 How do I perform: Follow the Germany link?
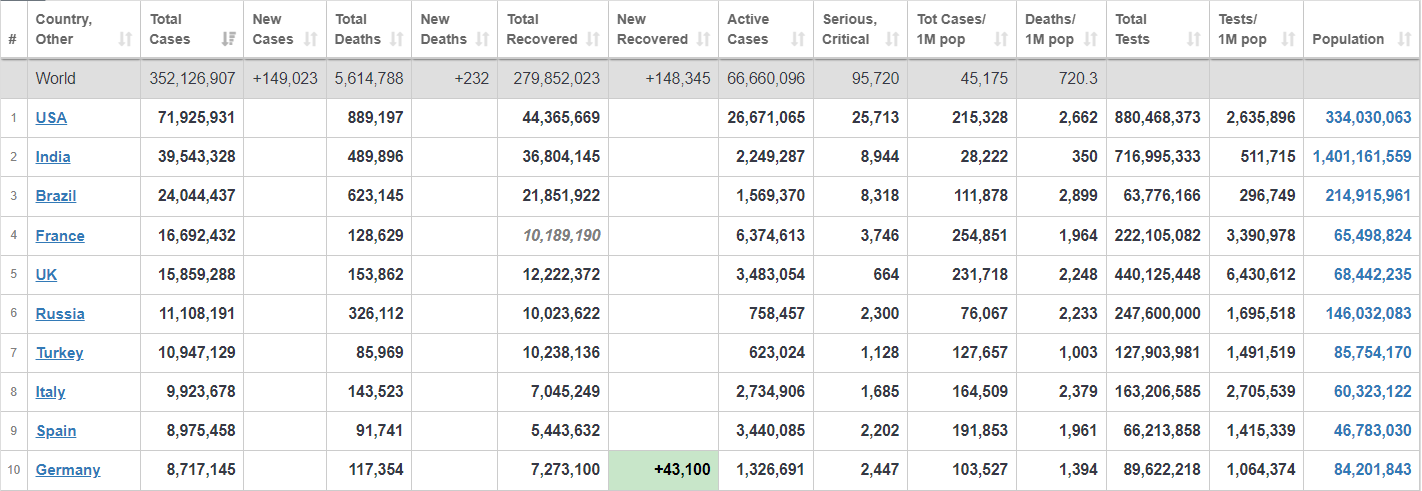click(x=68, y=470)
